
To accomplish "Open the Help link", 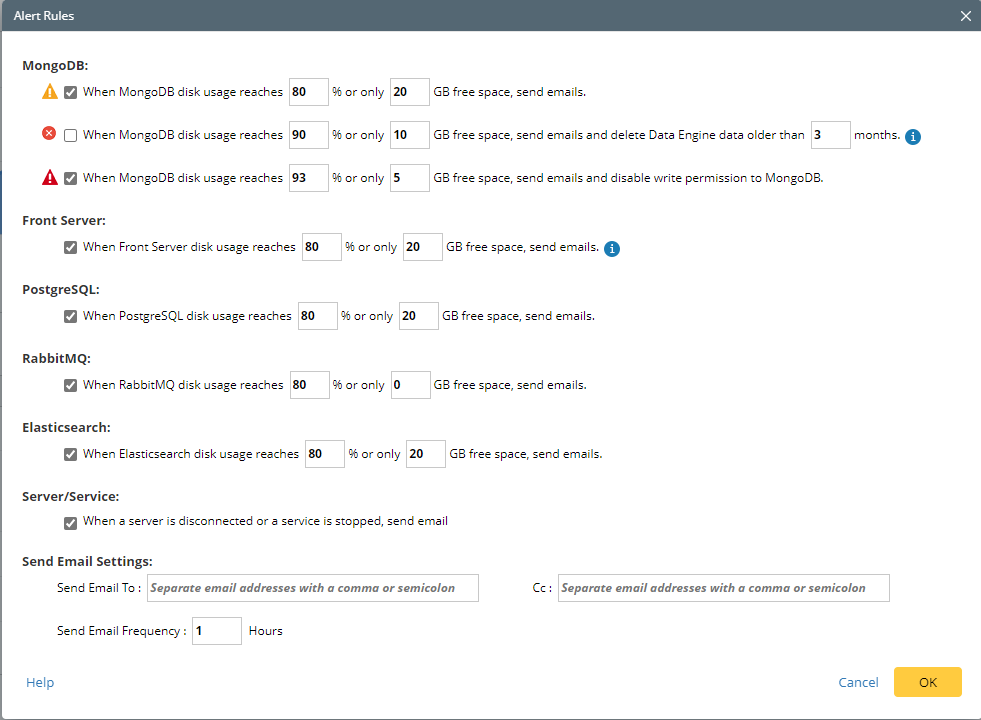I will click(x=40, y=683).
